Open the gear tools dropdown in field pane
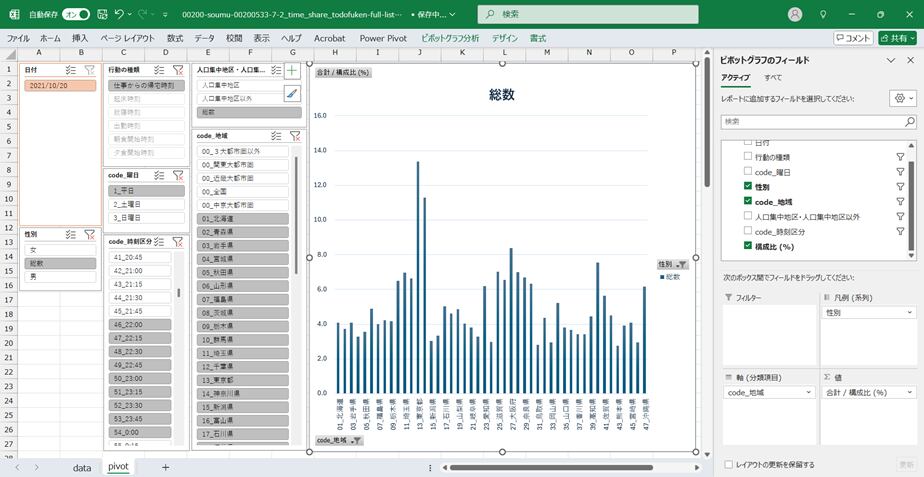The height and width of the screenshot is (477, 924). [x=901, y=99]
